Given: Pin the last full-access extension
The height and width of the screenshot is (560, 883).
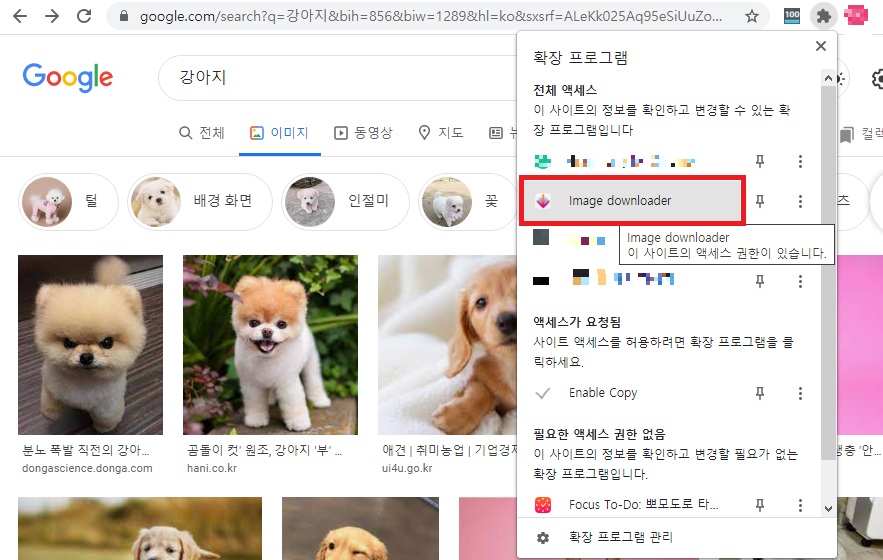Looking at the screenshot, I should [x=760, y=281].
